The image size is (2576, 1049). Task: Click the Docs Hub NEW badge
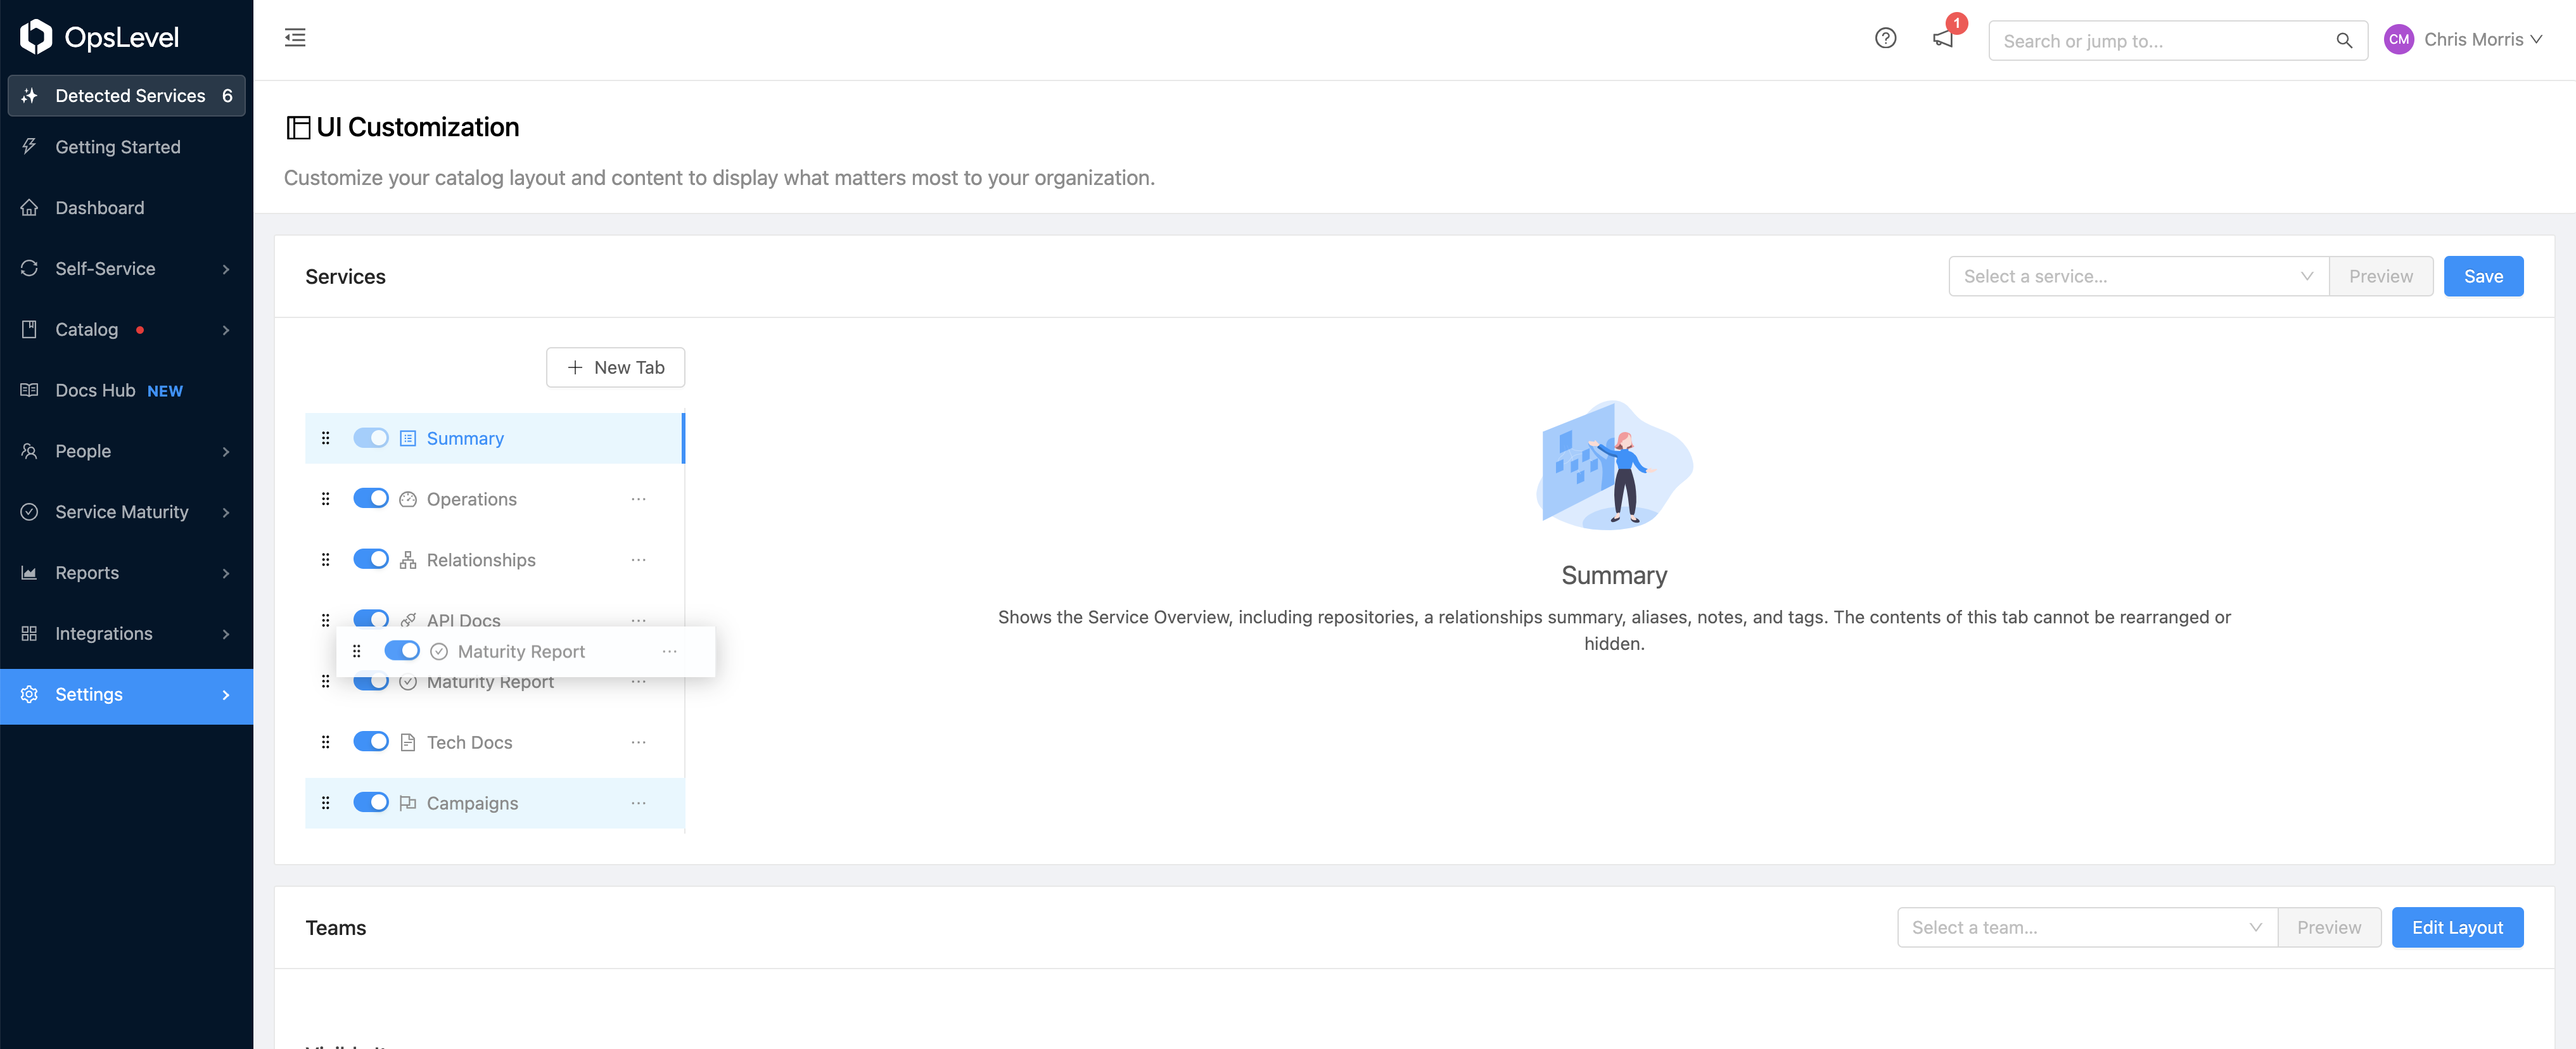coord(165,391)
